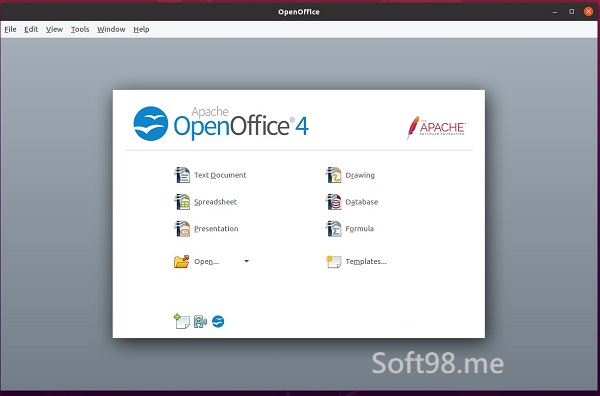Screen dimensions: 600x396
Task: Click the Formula sigma icon
Action: tap(334, 229)
